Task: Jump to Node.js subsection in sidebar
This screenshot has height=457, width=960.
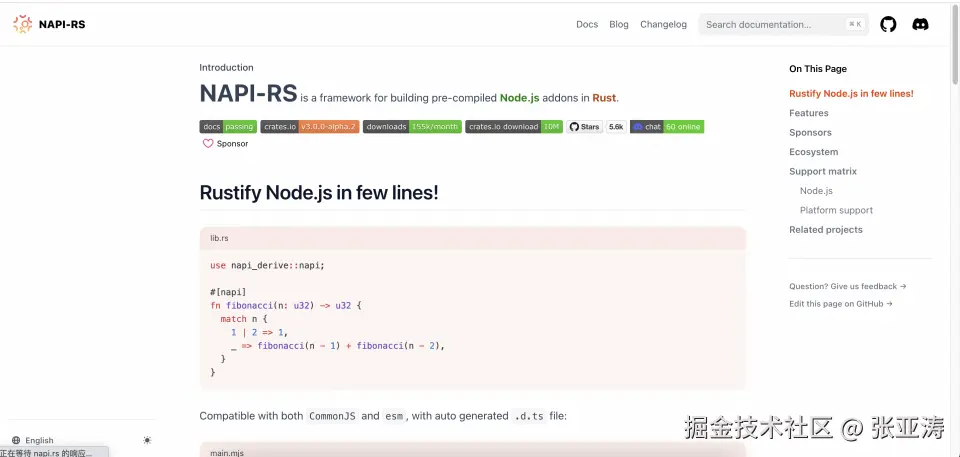Action: click(x=816, y=191)
